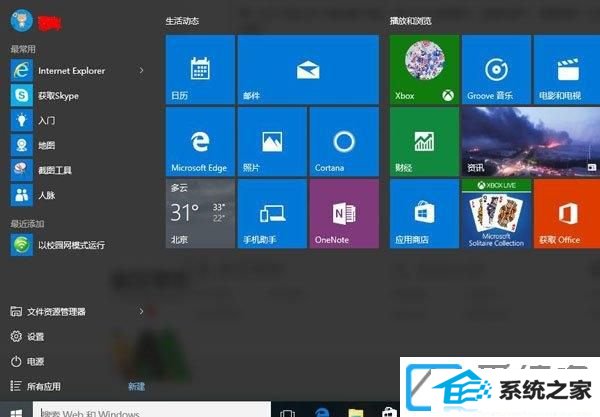Show 所有应用 all apps list
The width and height of the screenshot is (600, 417).
coord(35,386)
